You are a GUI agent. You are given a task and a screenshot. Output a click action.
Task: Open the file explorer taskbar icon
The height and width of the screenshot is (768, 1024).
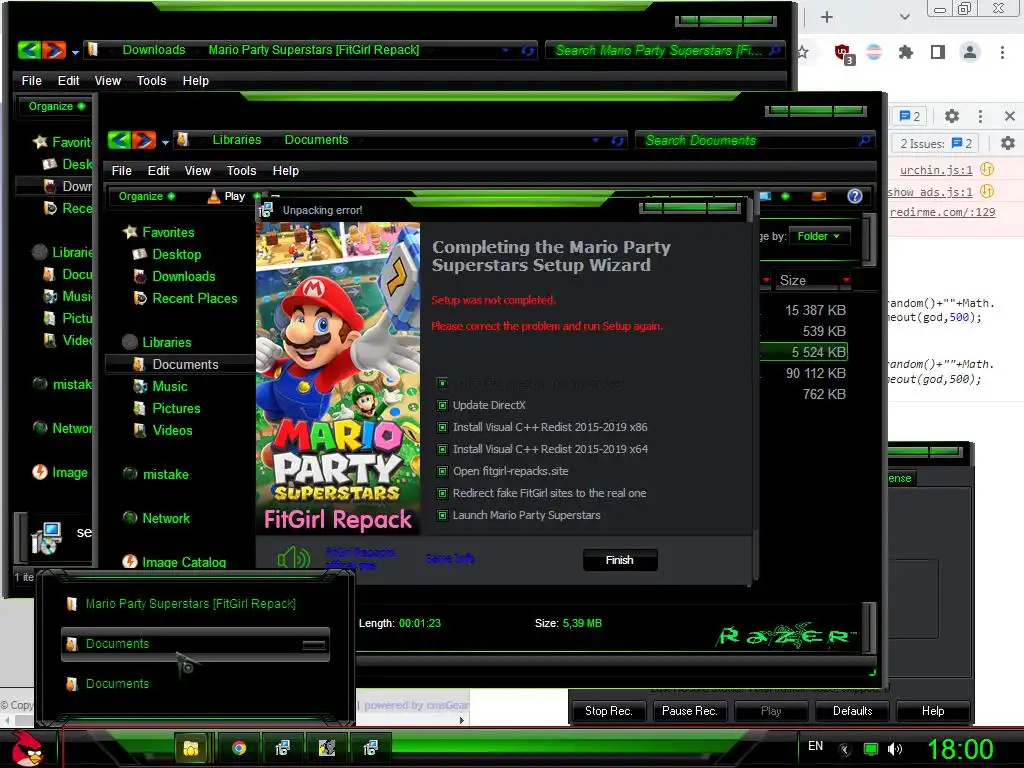(191, 748)
